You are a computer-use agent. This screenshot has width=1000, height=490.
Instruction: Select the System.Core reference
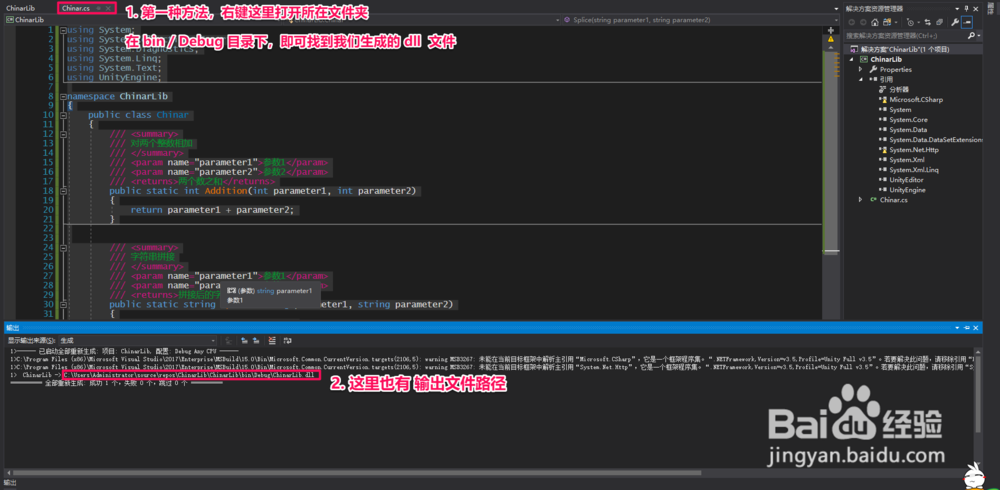[x=908, y=120]
